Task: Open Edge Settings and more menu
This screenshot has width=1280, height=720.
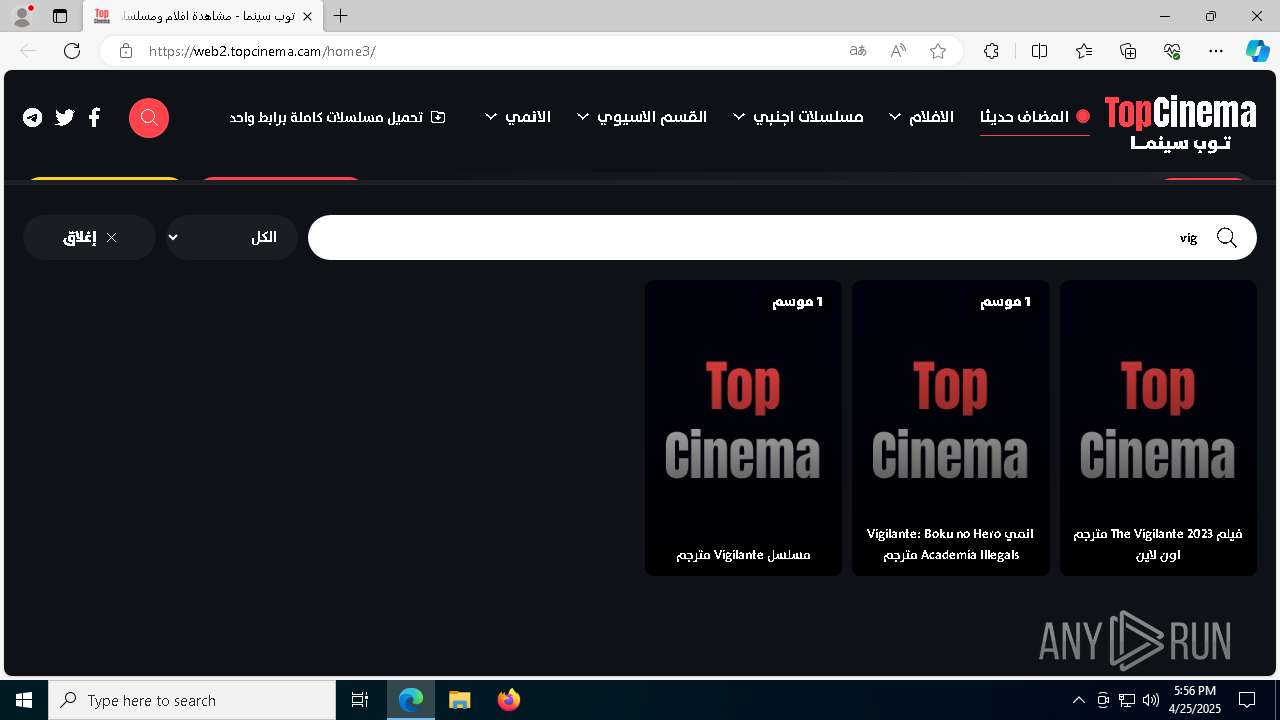Action: 1216,51
